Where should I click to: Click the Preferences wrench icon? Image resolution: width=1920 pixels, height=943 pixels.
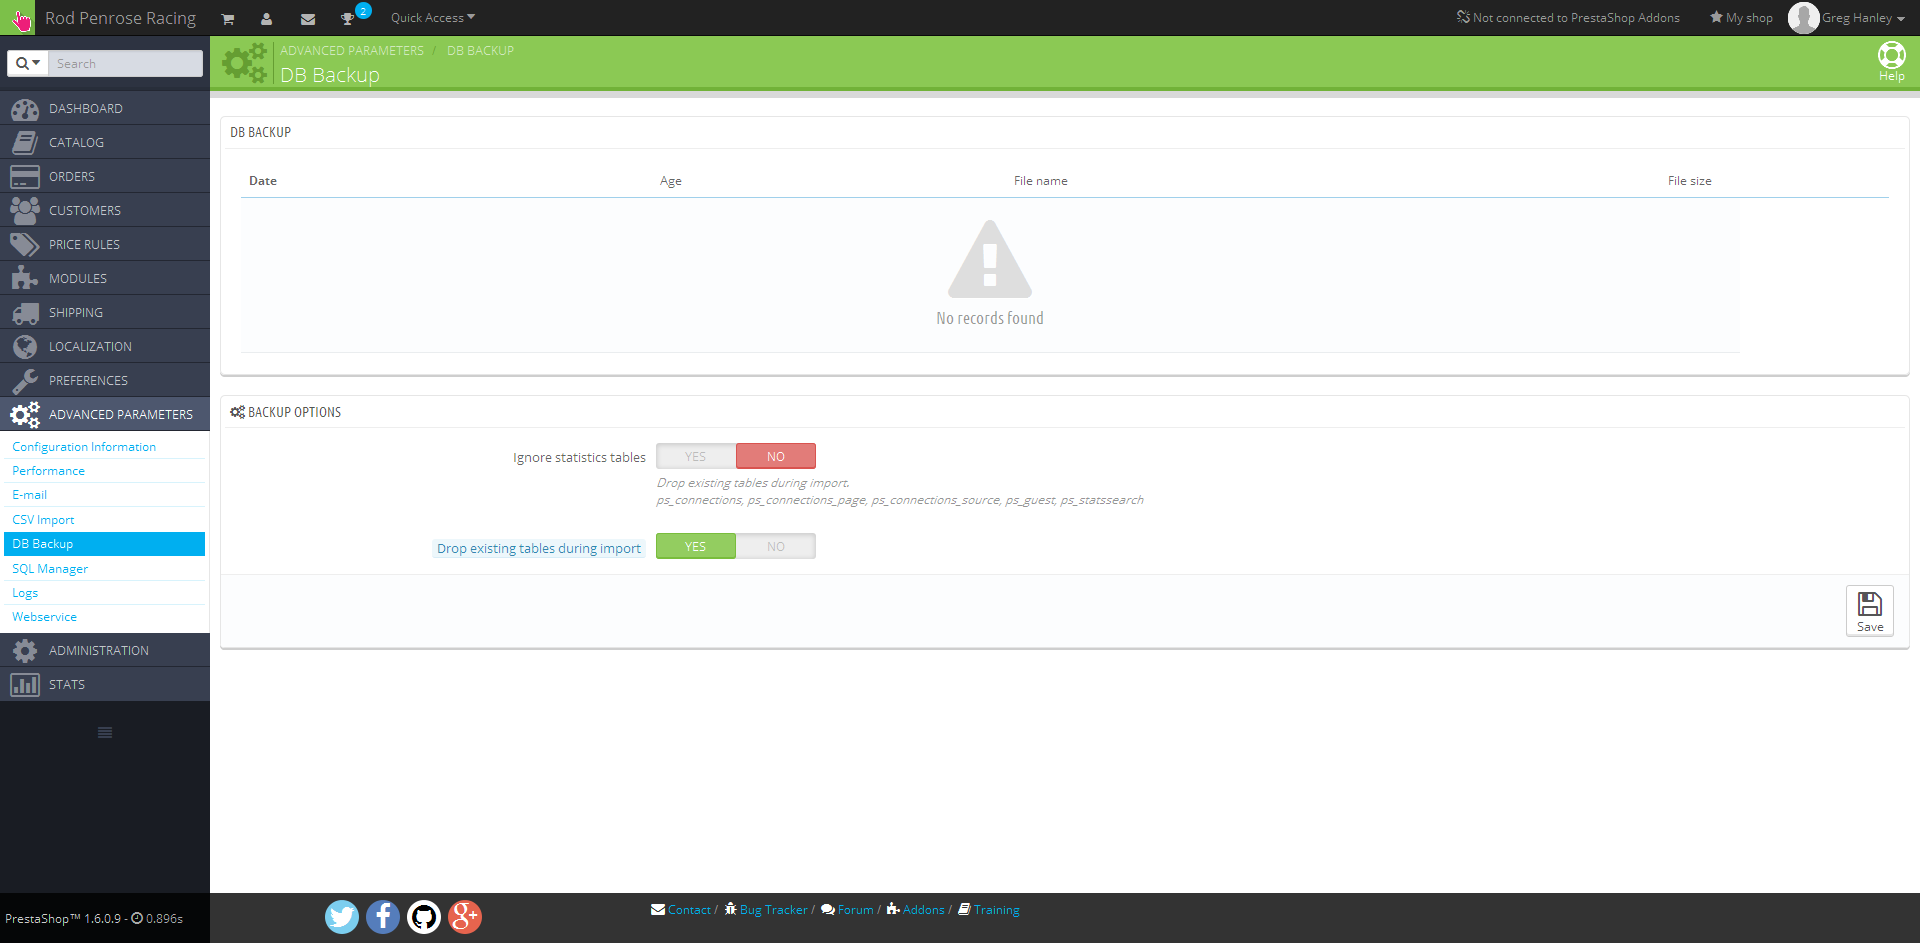click(x=25, y=381)
